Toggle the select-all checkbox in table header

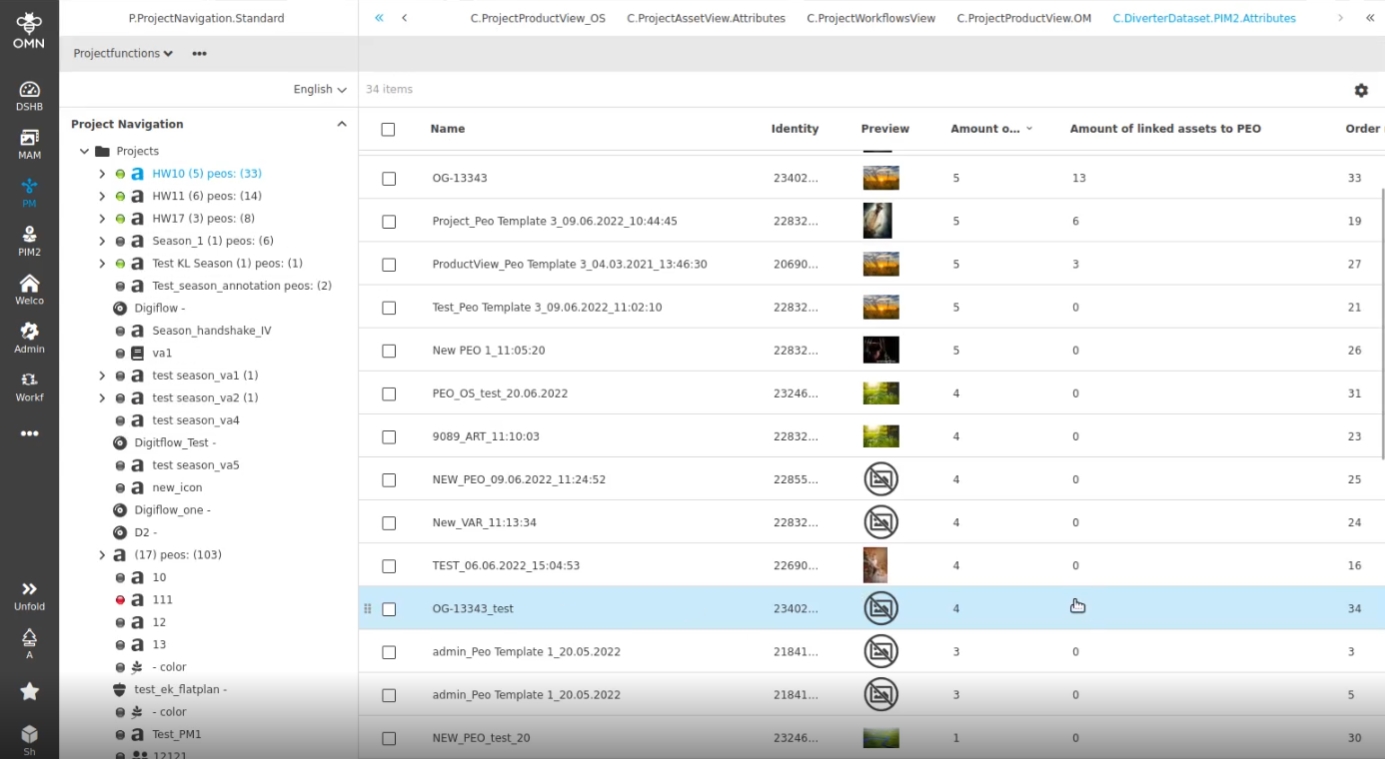tap(388, 129)
